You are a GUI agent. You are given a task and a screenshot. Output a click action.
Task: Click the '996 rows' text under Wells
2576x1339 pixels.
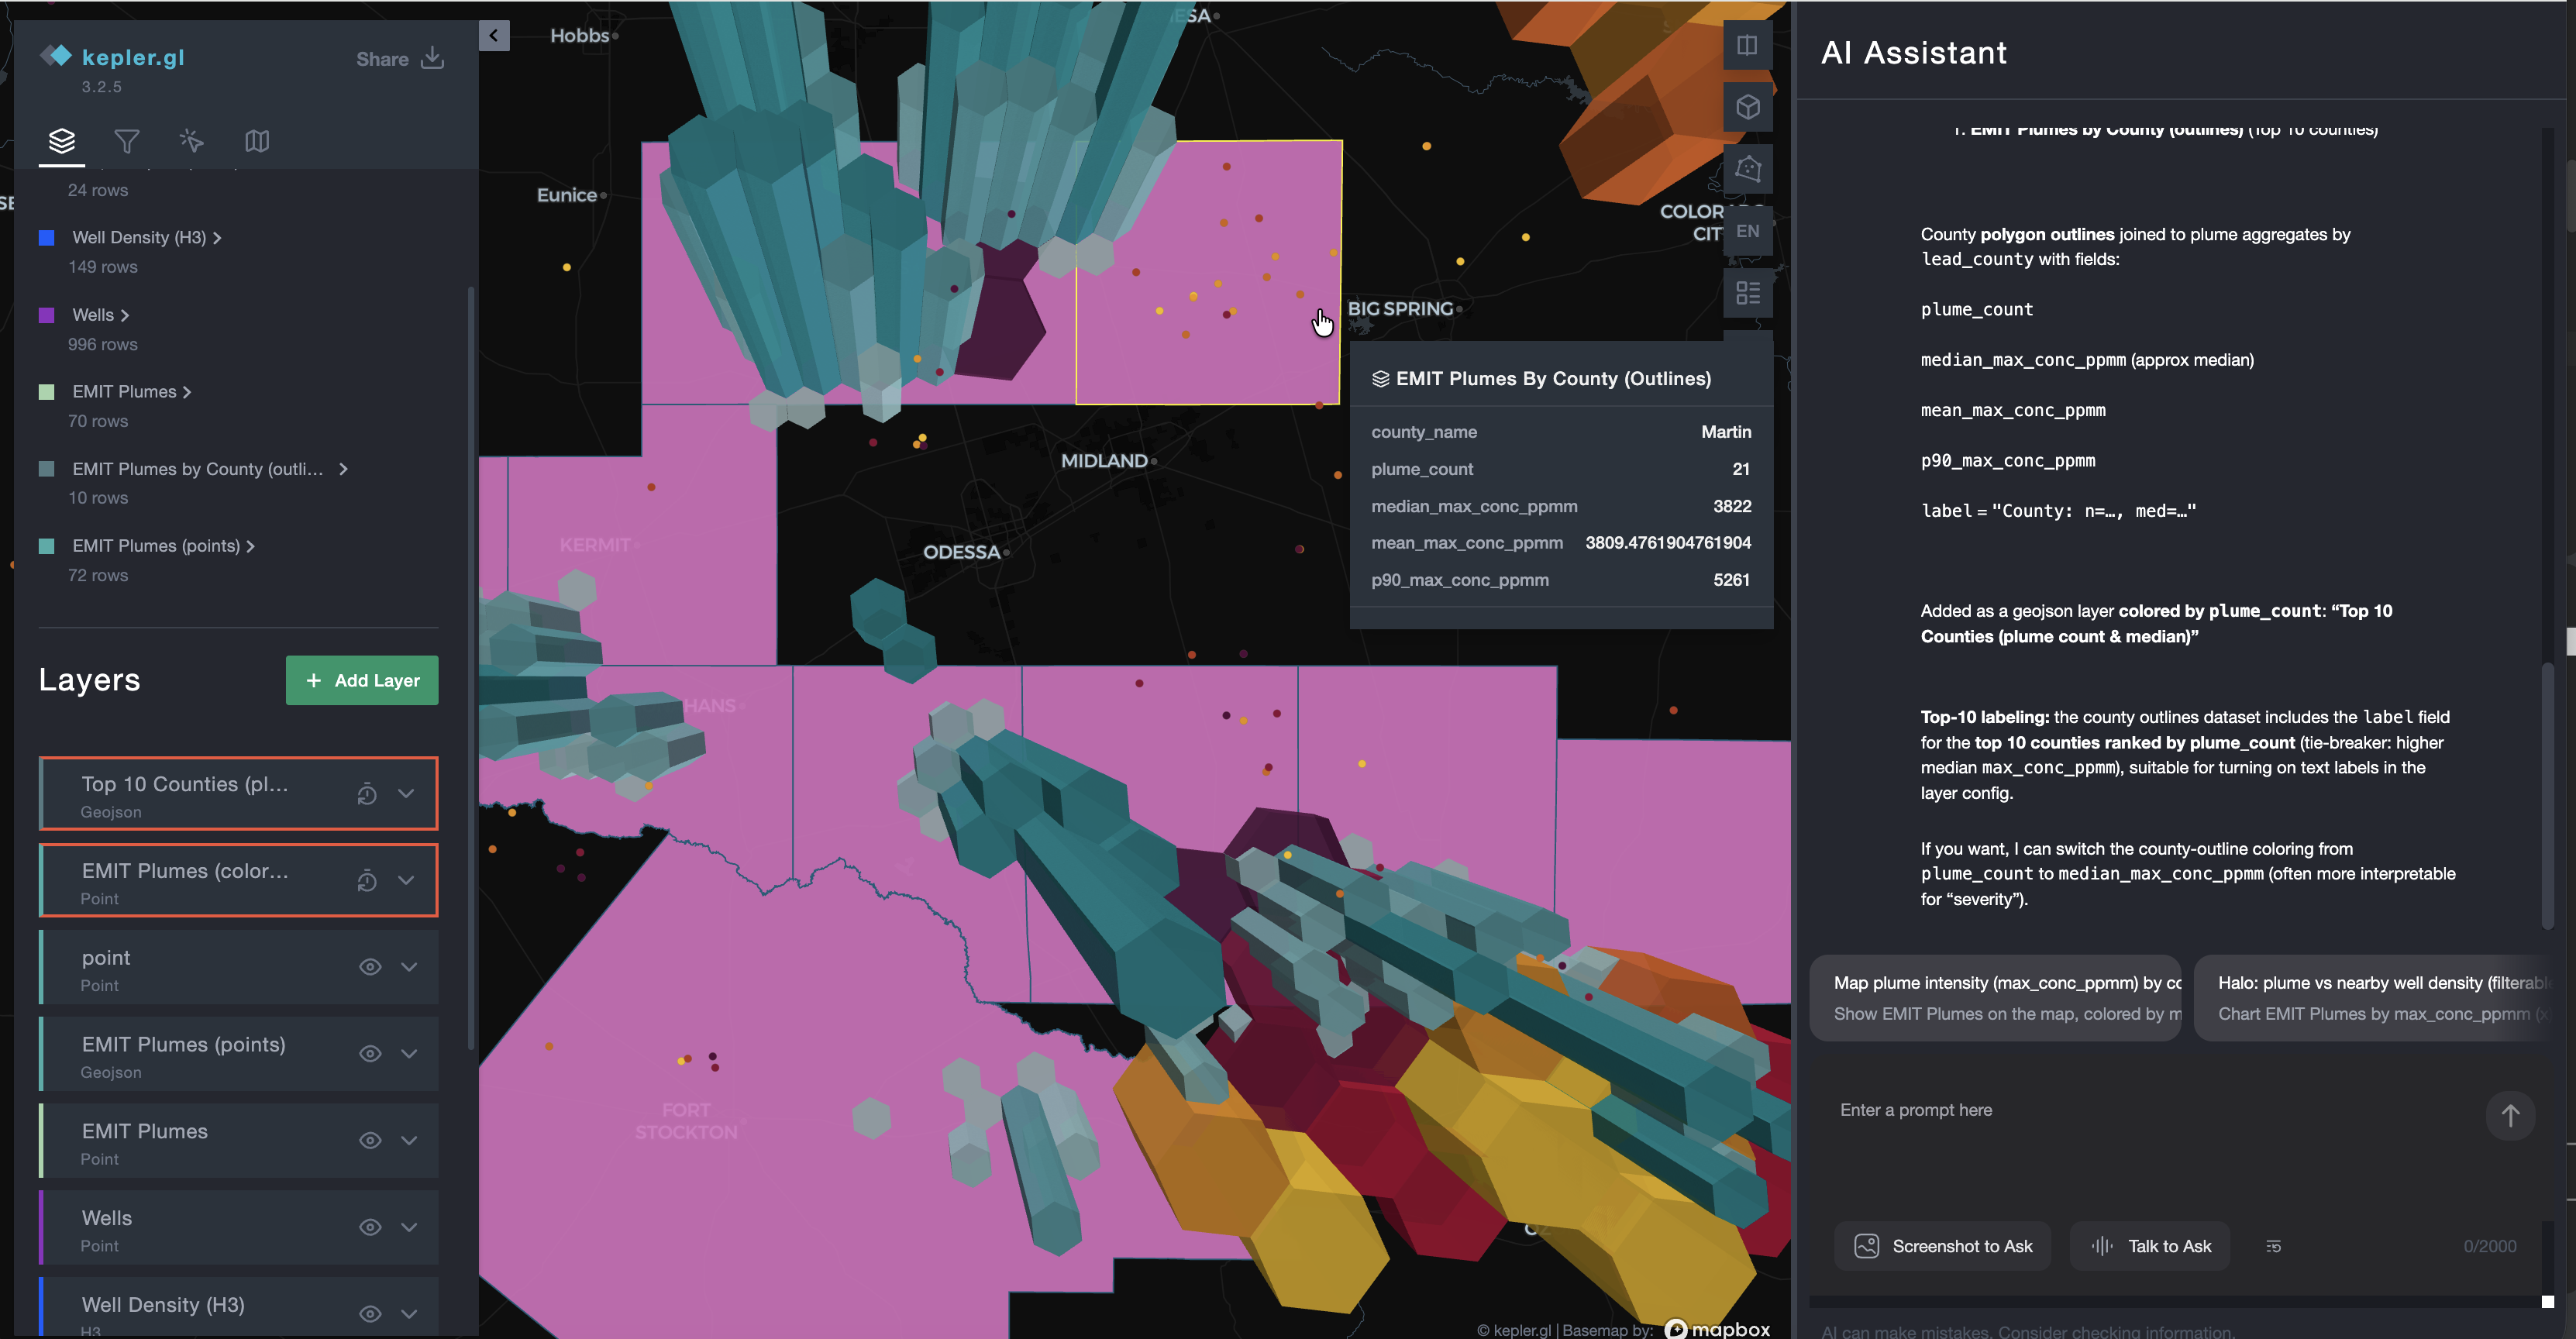[103, 345]
